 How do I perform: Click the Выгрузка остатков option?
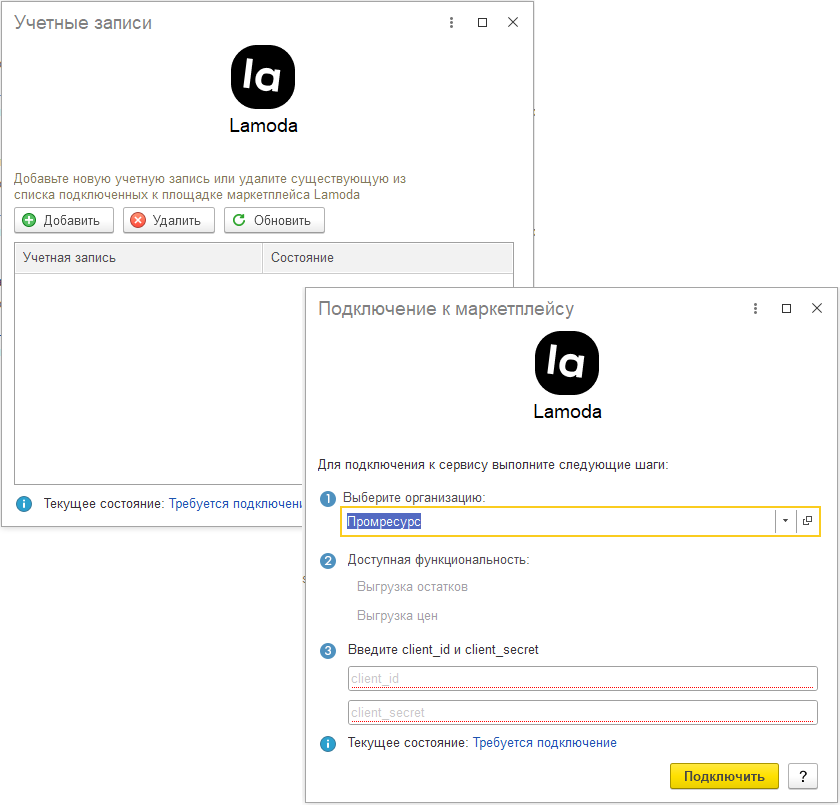412,587
